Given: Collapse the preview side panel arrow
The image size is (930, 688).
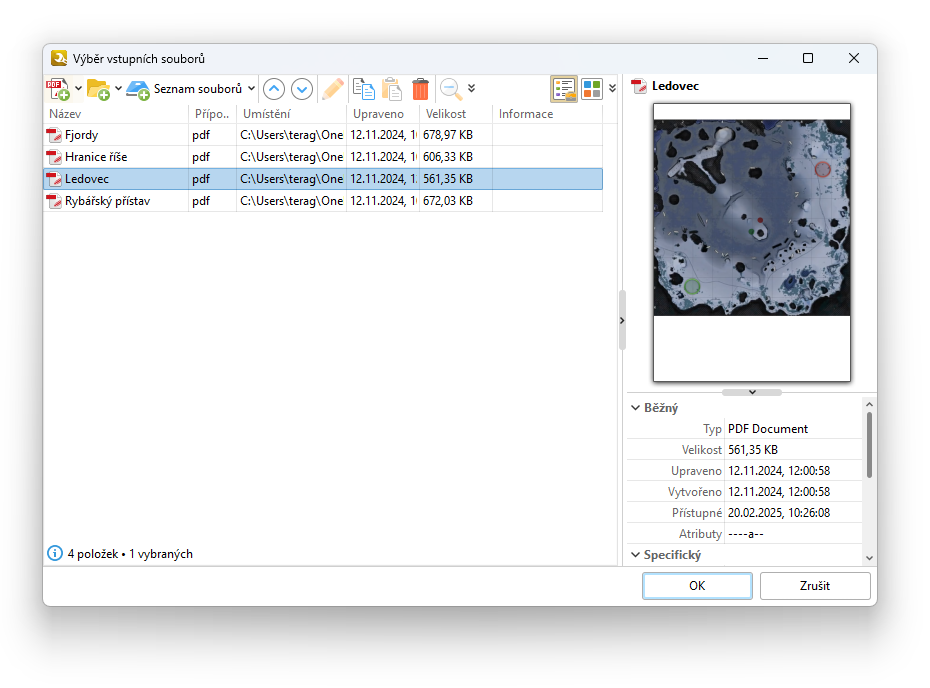Looking at the screenshot, I should click(x=622, y=320).
